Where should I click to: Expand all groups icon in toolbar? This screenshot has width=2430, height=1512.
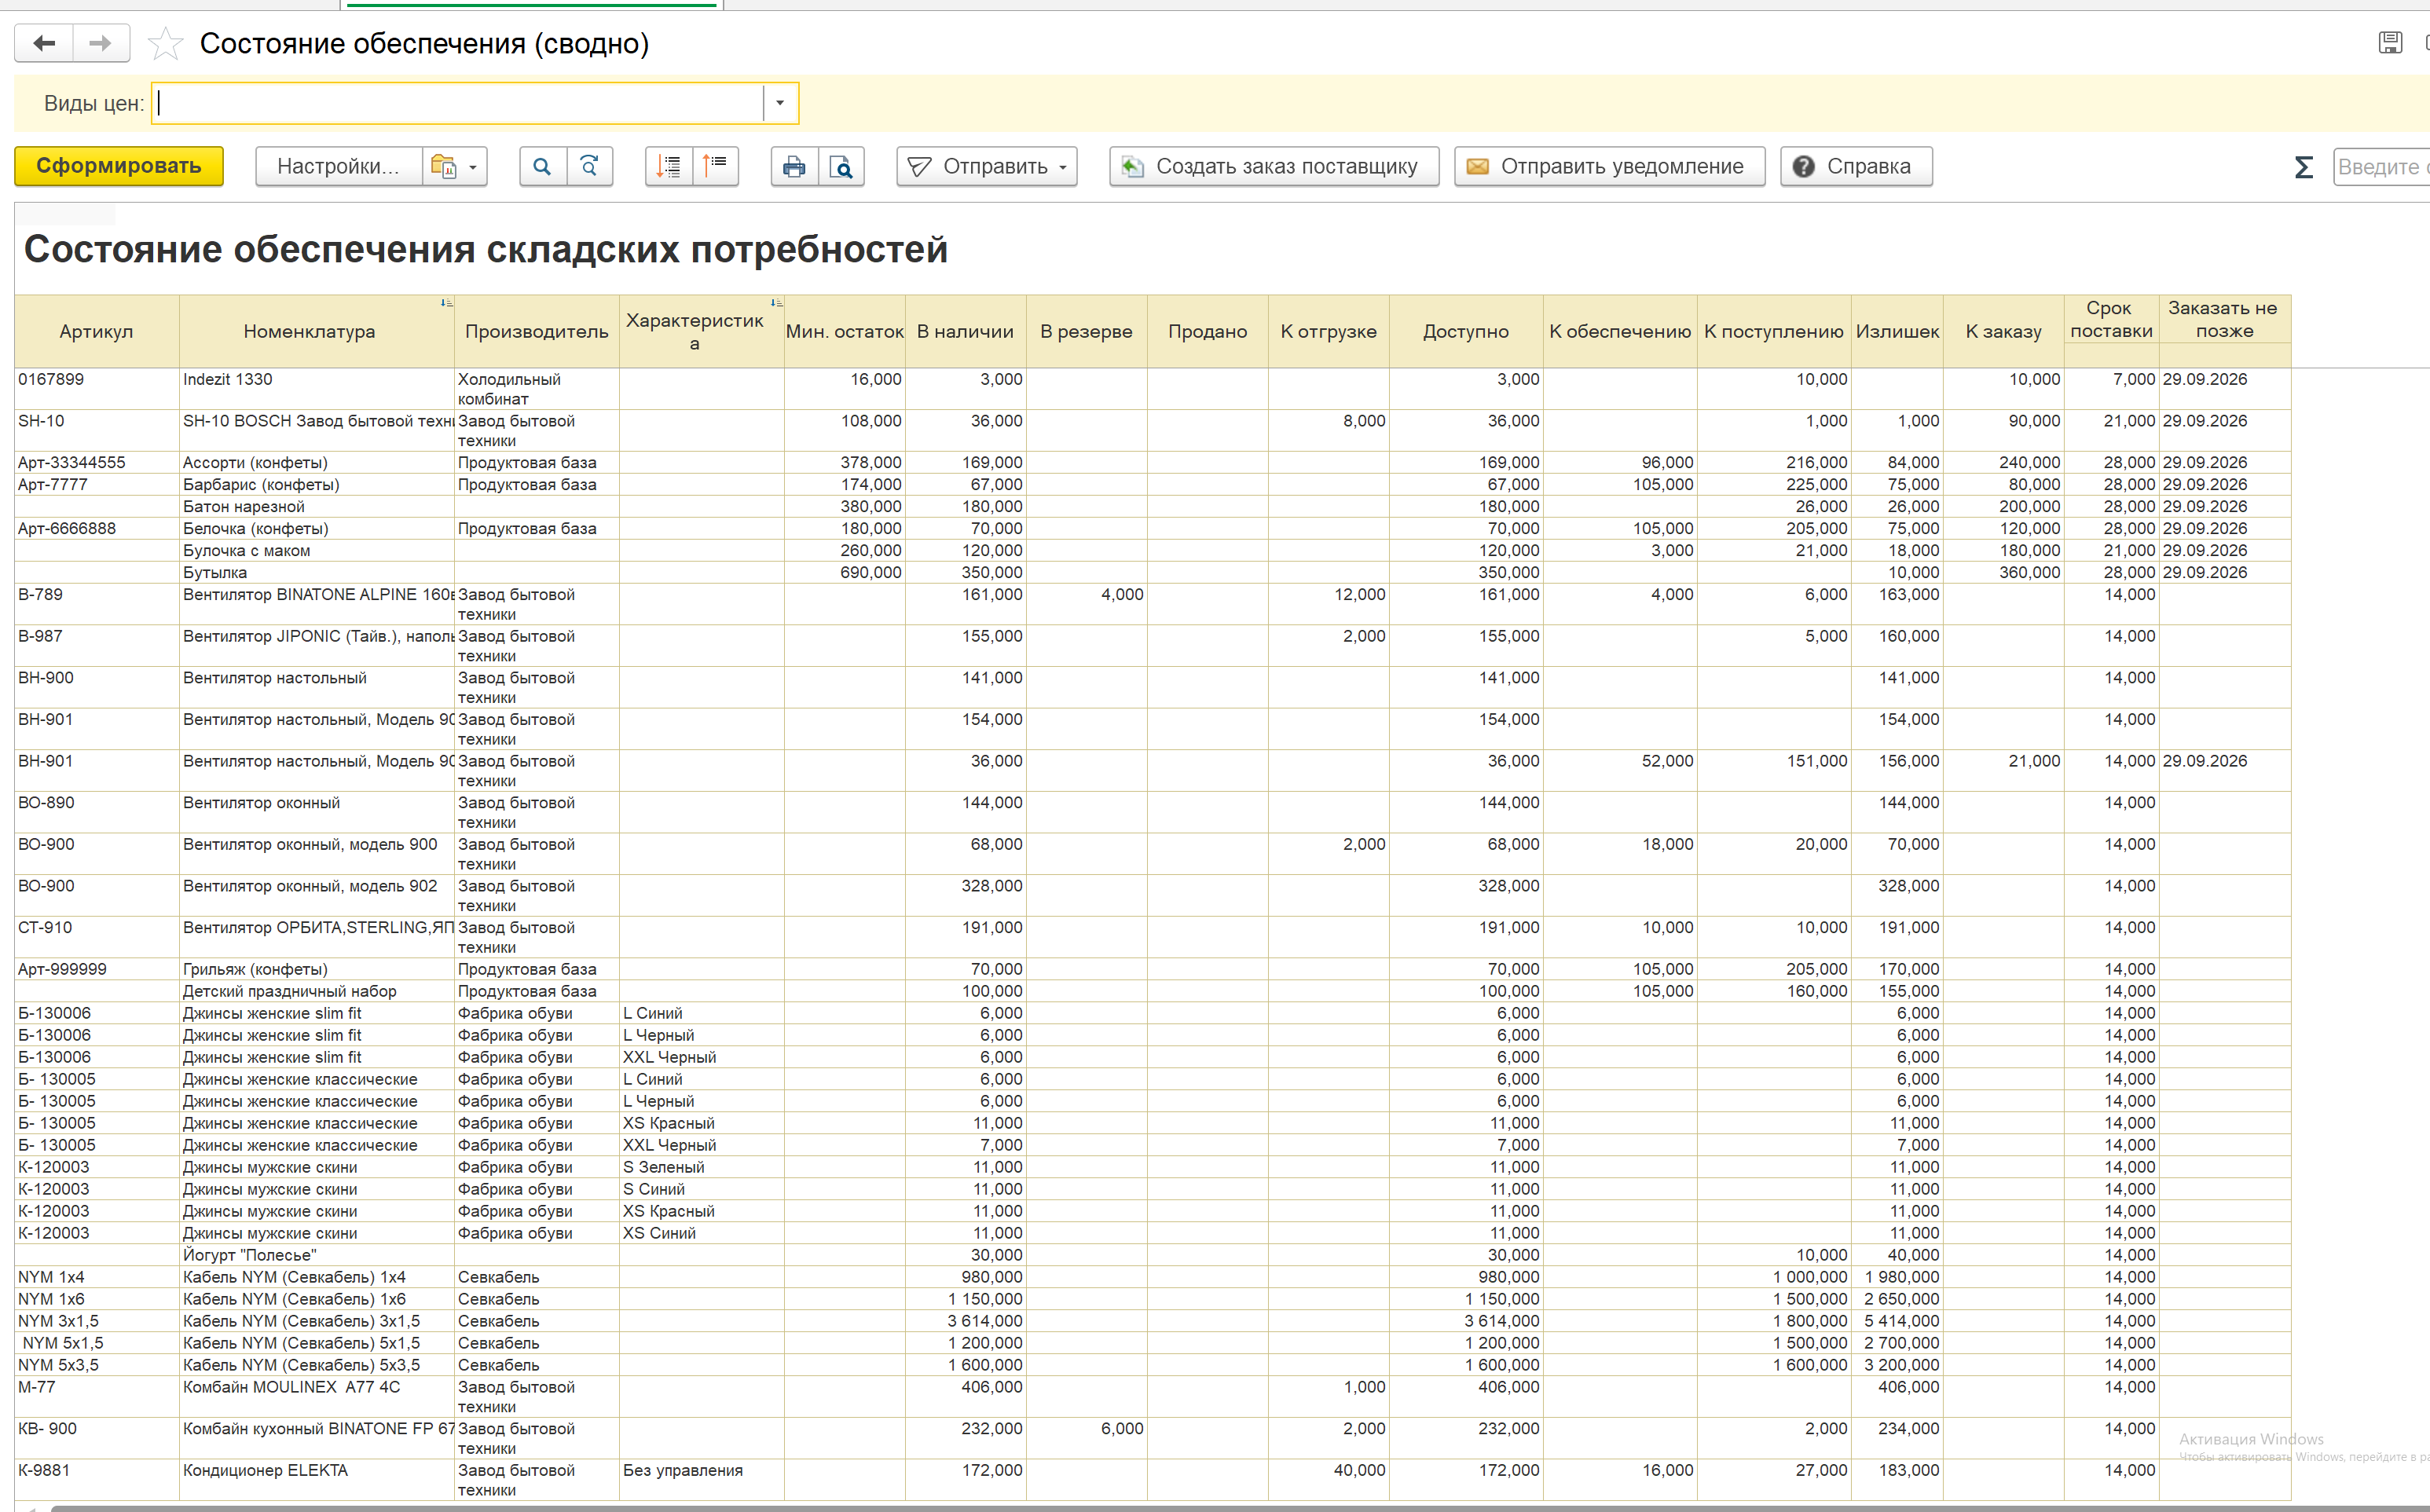click(668, 166)
